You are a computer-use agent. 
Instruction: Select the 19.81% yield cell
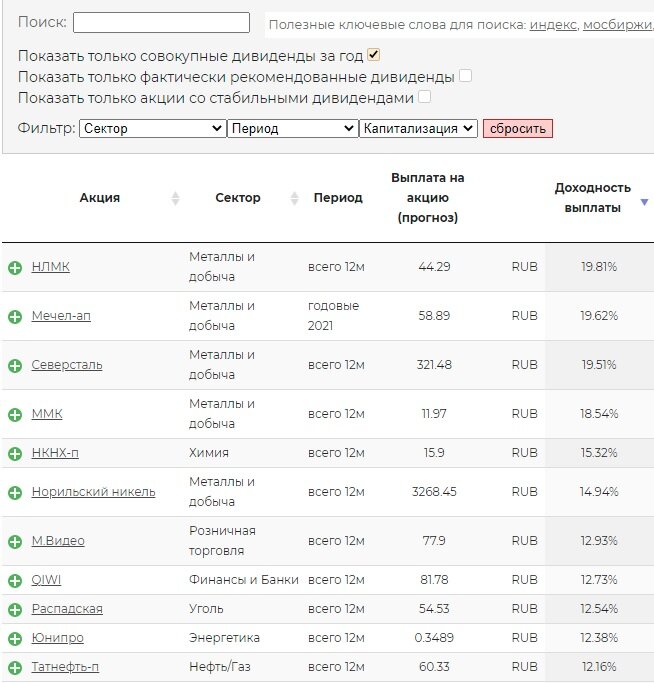599,267
